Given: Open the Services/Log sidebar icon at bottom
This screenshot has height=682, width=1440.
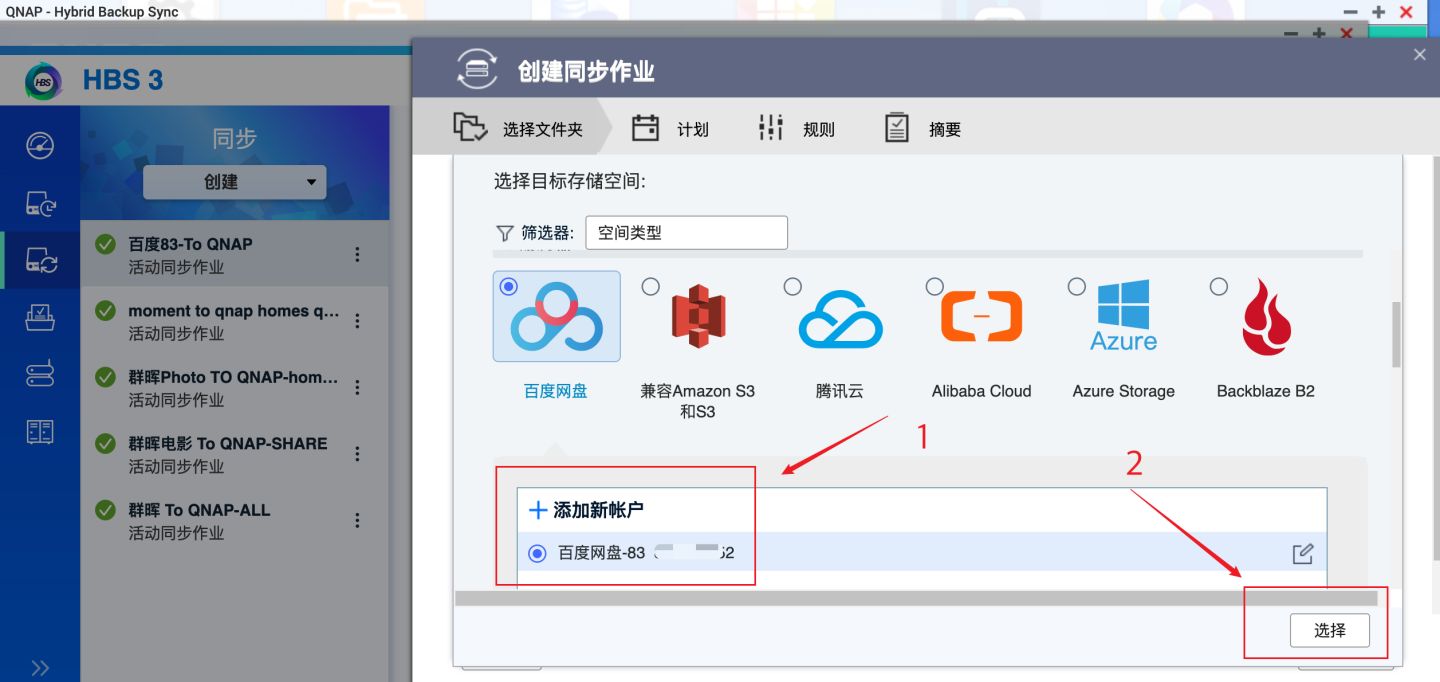Looking at the screenshot, I should pyautogui.click(x=40, y=430).
